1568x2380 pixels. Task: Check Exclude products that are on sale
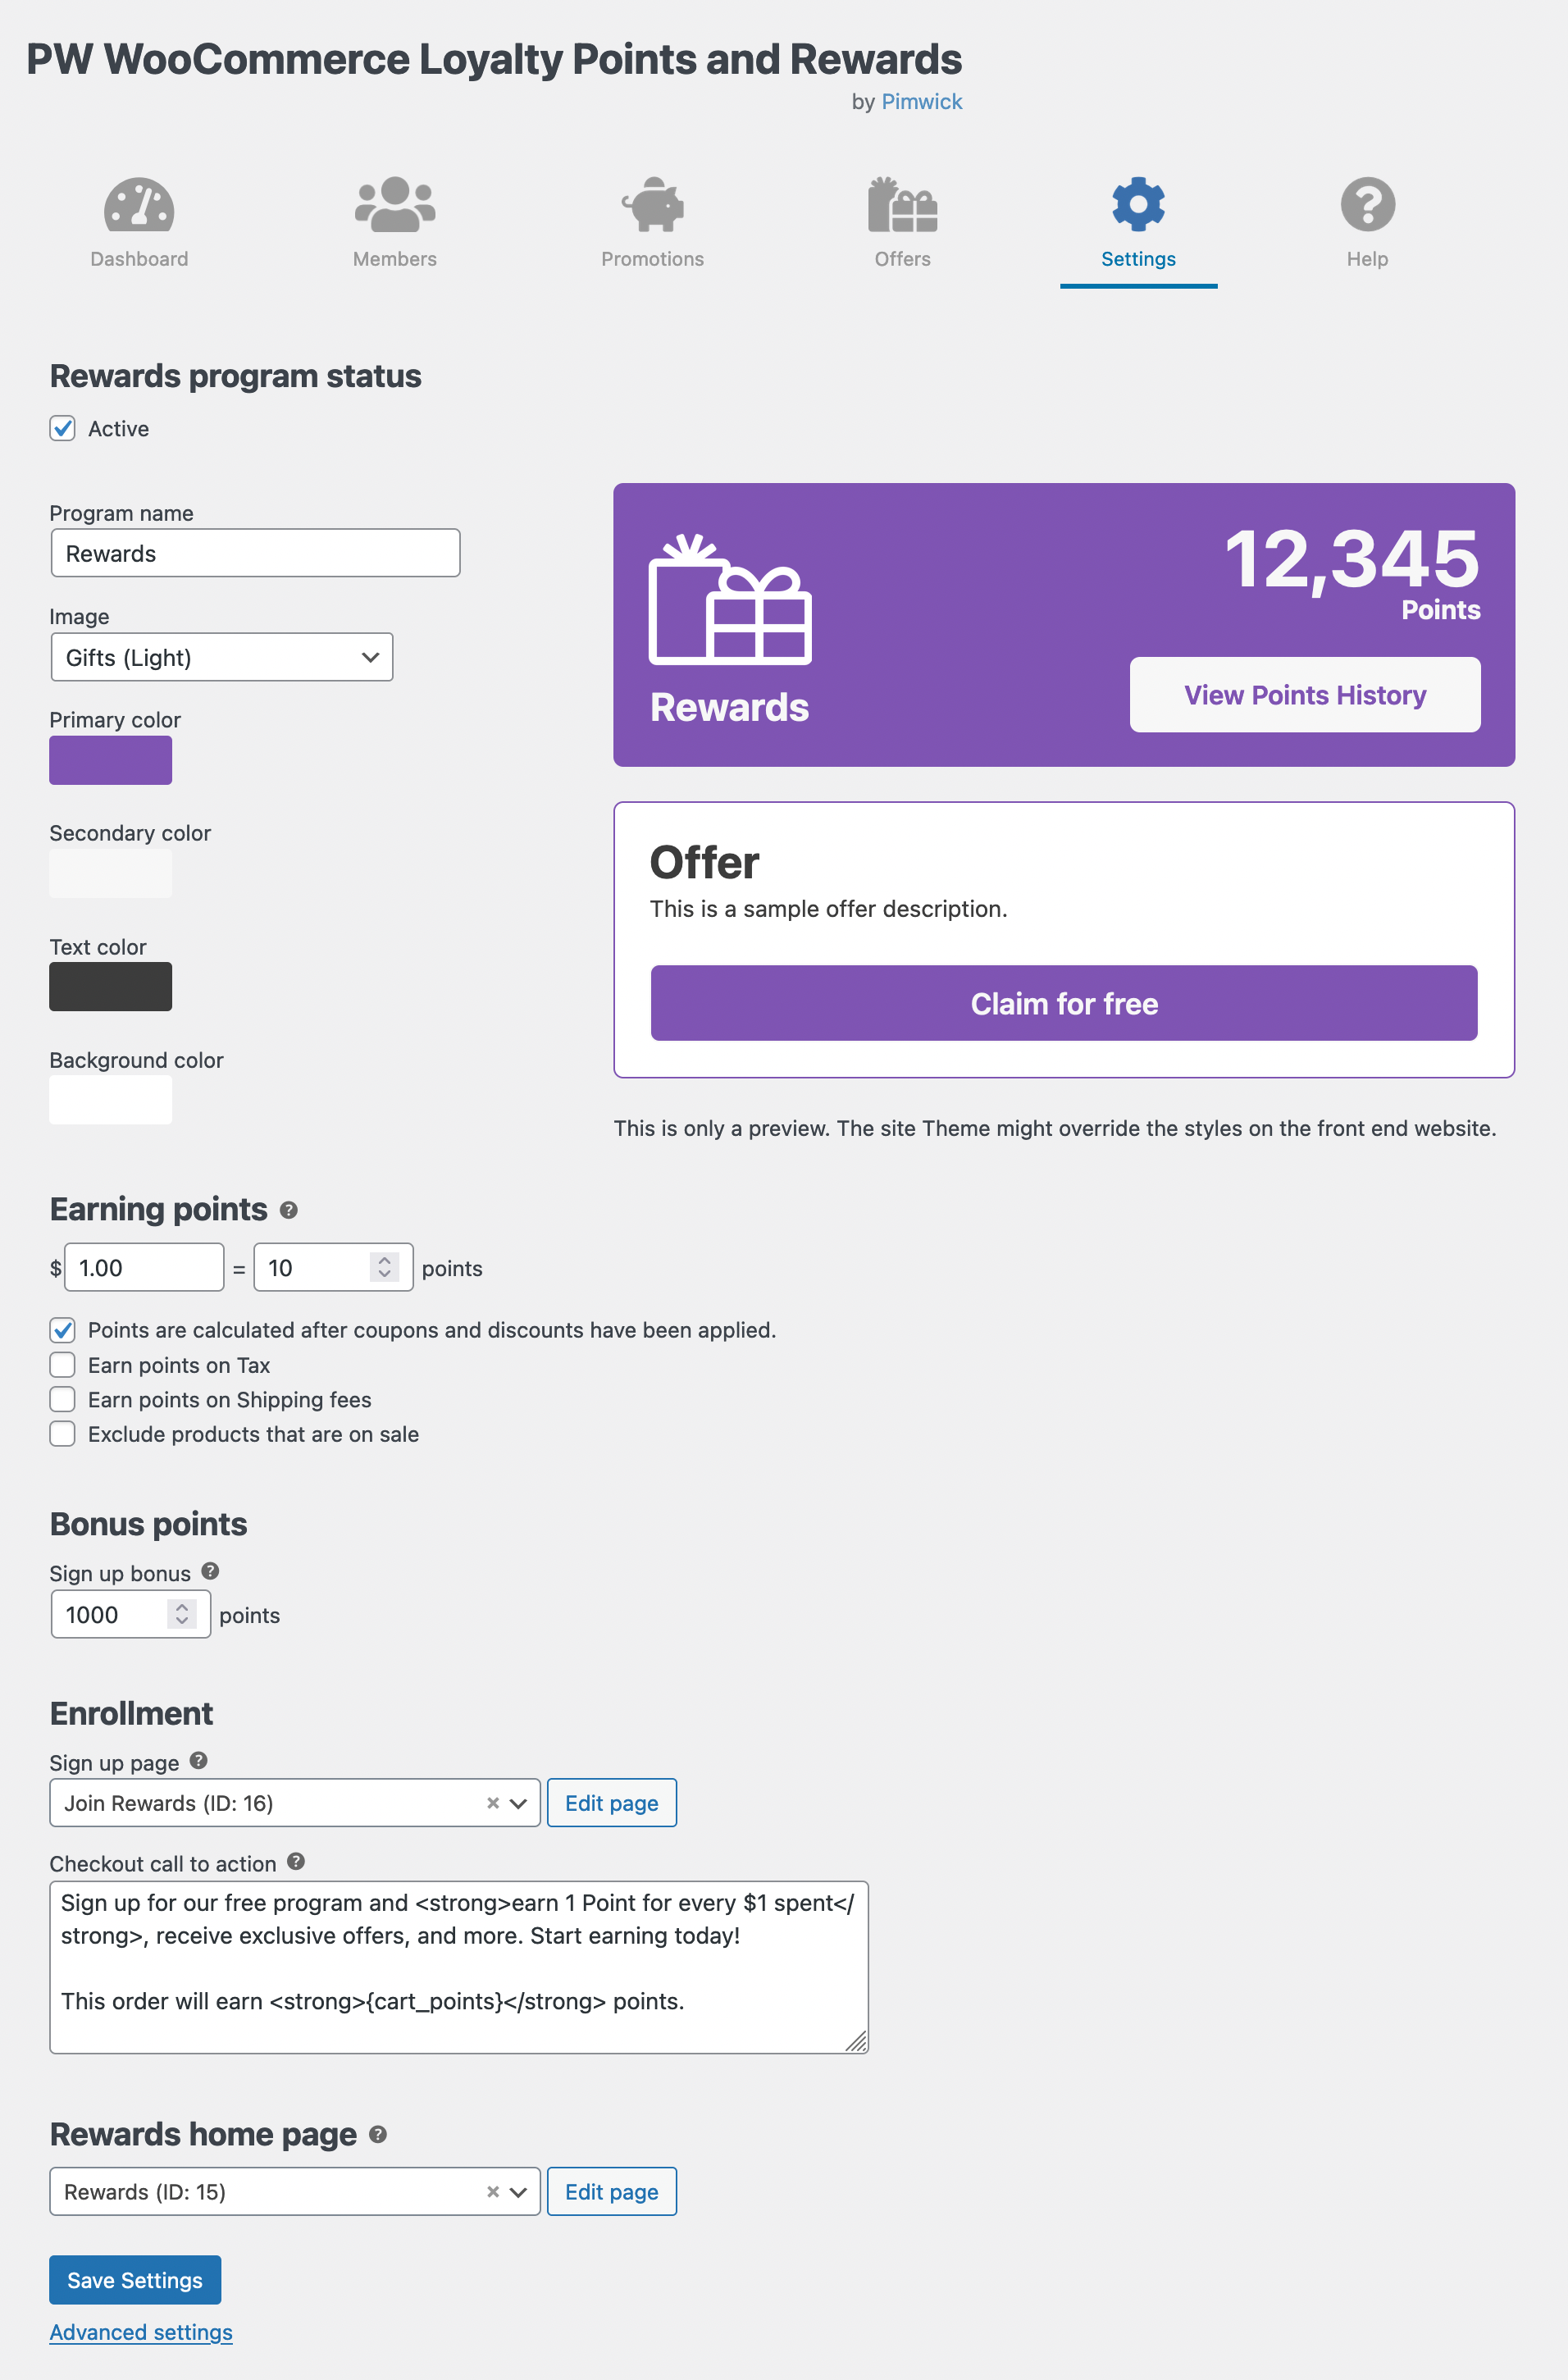coord(63,1434)
